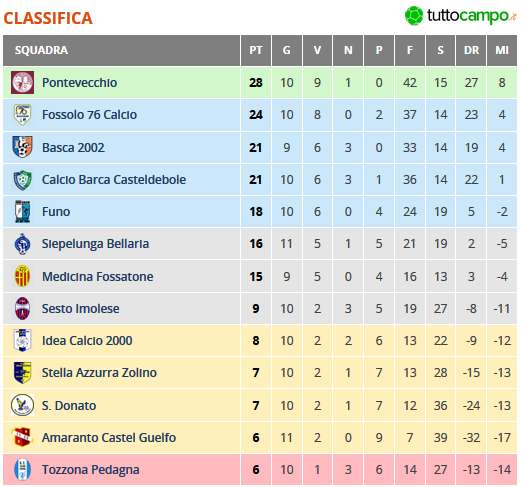This screenshot has width=522, height=487.
Task: Open the Tozzona Pedagna team link
Action: pyautogui.click(x=91, y=470)
